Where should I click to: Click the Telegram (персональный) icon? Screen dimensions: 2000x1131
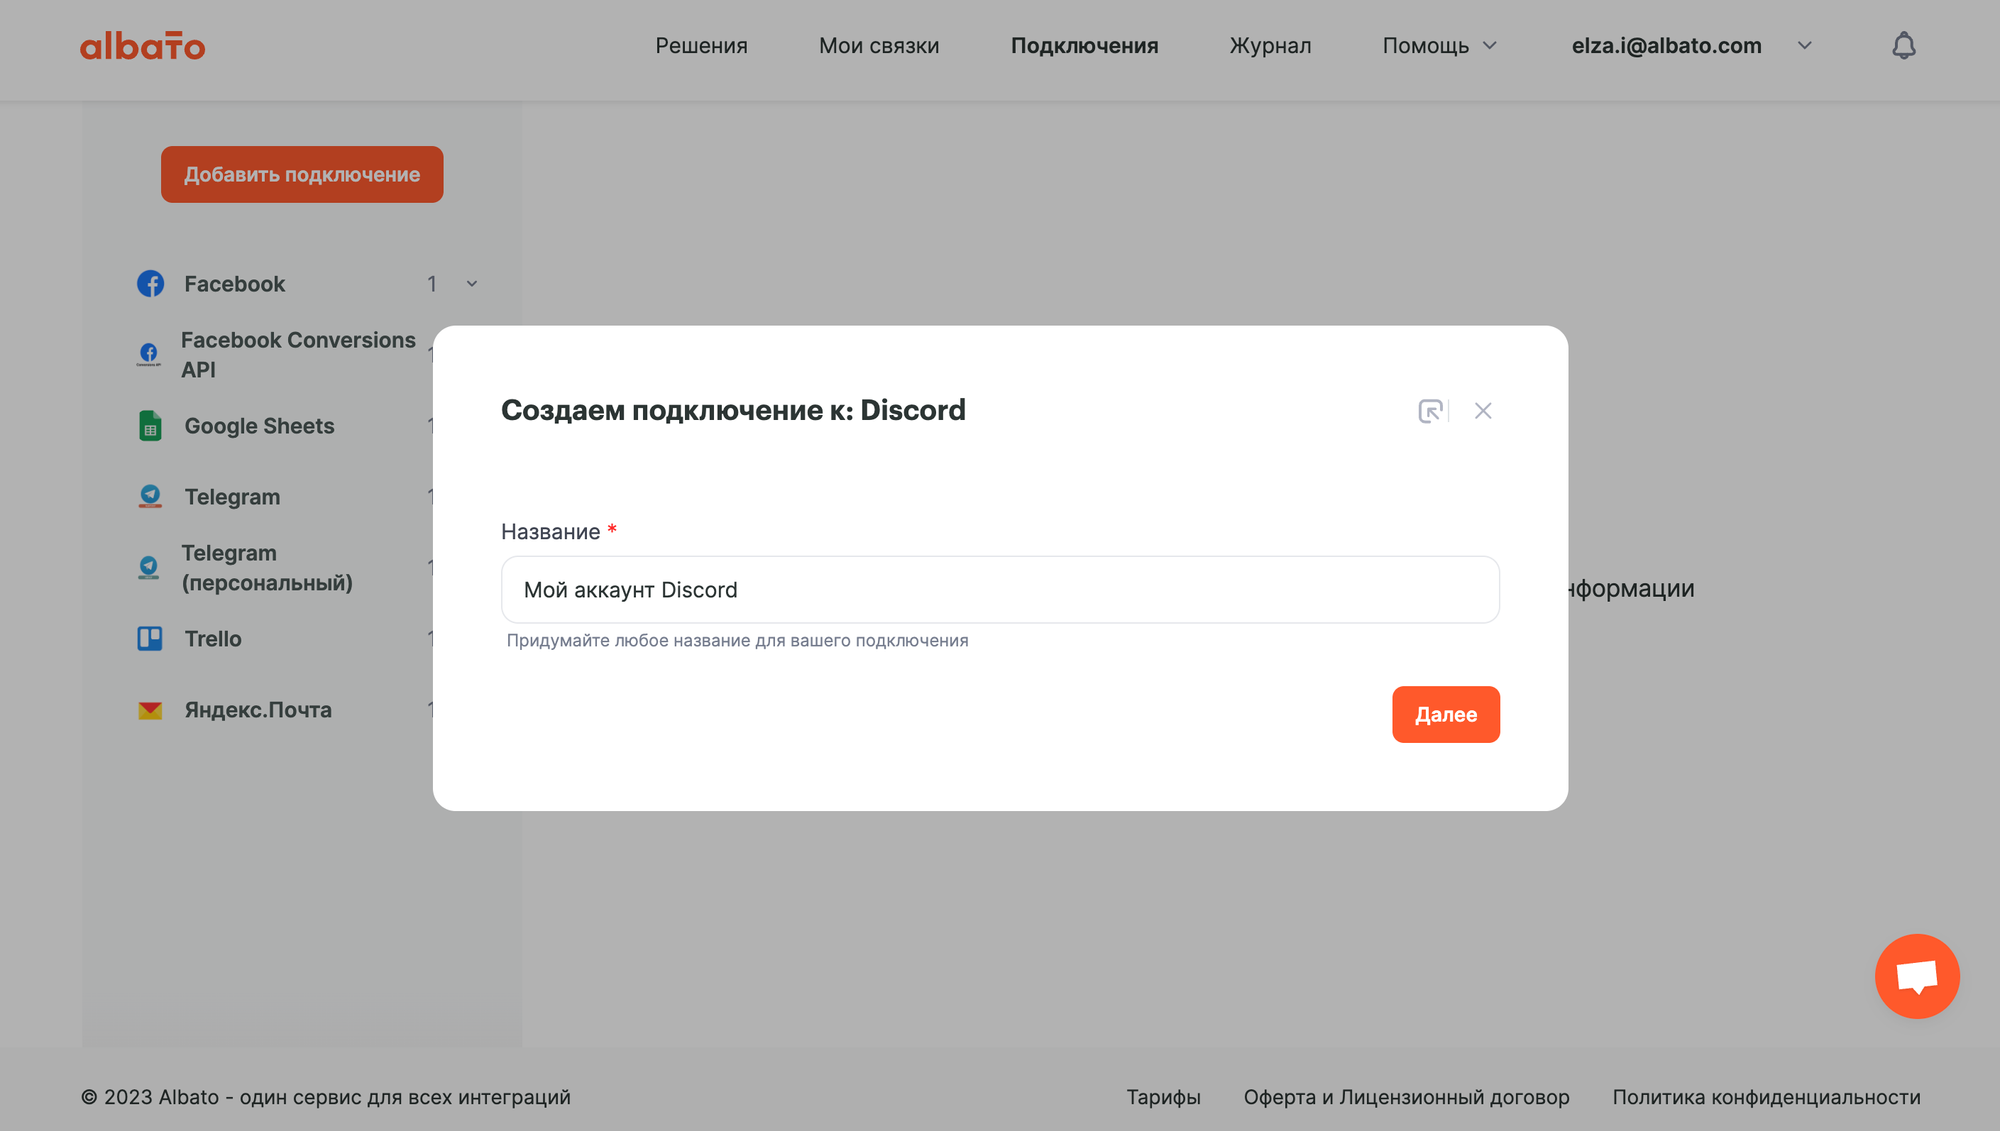149,568
